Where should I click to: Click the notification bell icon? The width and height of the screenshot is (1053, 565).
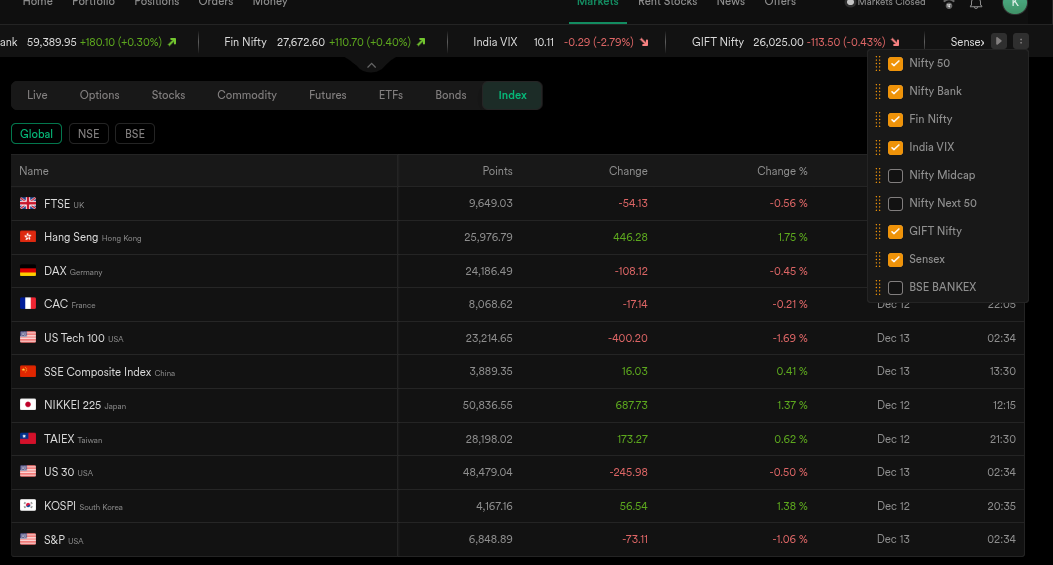tap(976, 4)
